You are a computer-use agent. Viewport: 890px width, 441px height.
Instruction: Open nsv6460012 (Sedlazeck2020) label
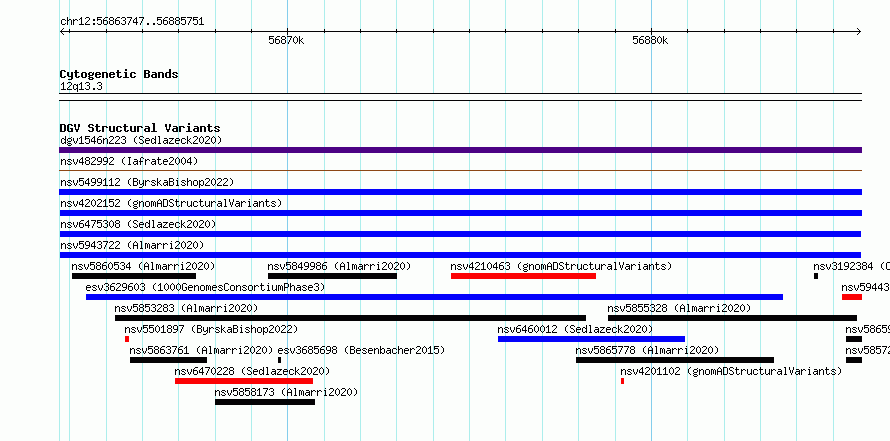[x=575, y=329]
